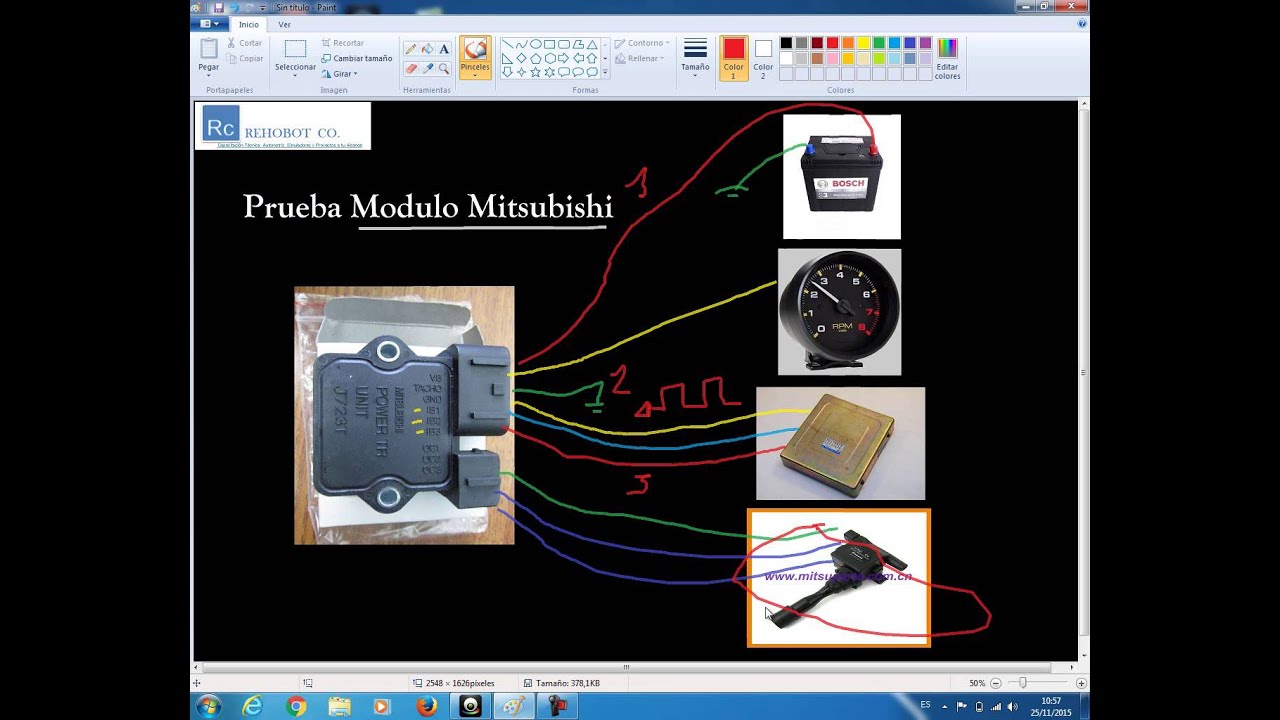
Task: Launch Google Chrome from taskbar
Action: (x=296, y=707)
